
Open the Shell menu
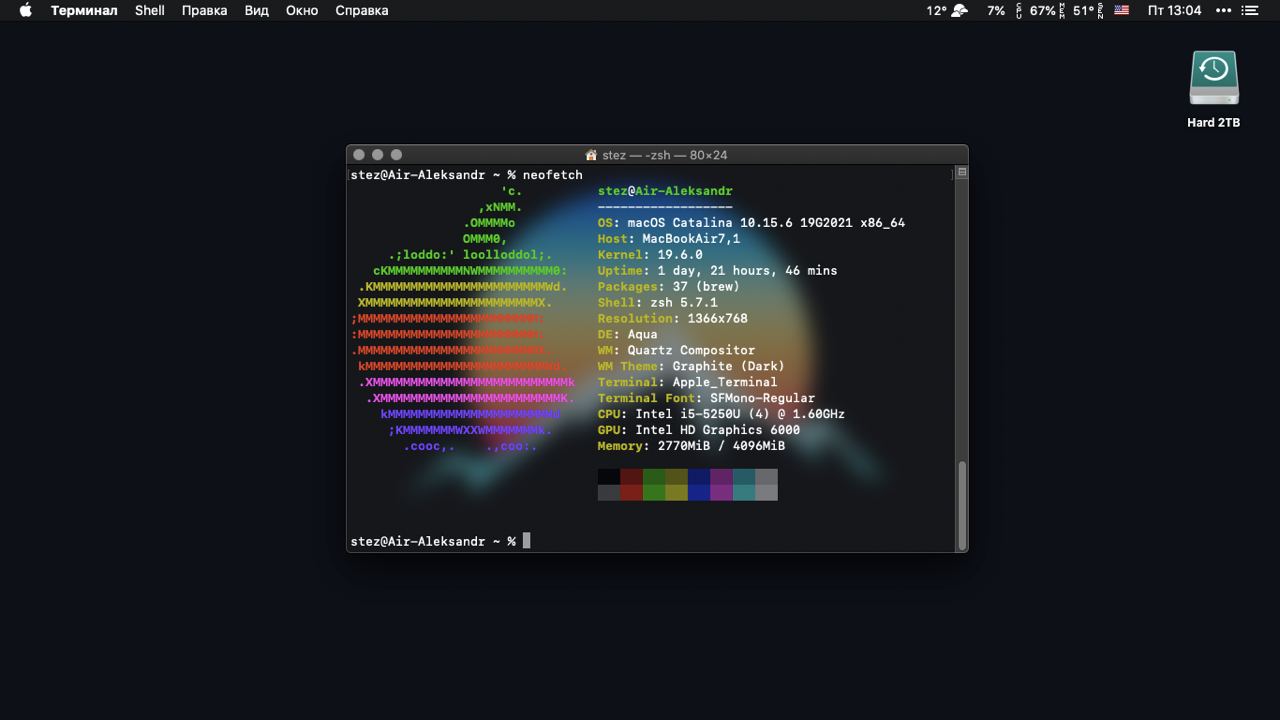click(x=150, y=10)
